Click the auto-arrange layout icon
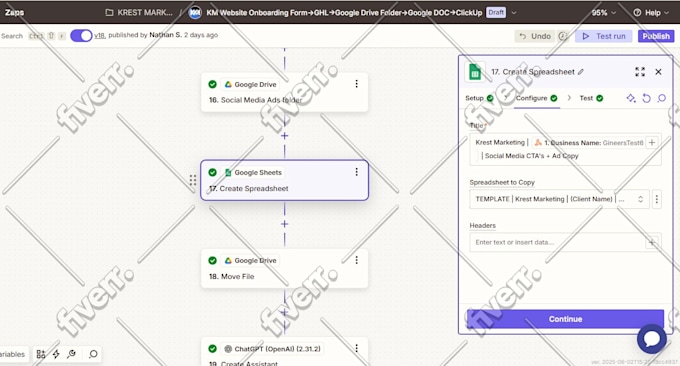Viewport: 680px width, 366px height. (x=41, y=354)
